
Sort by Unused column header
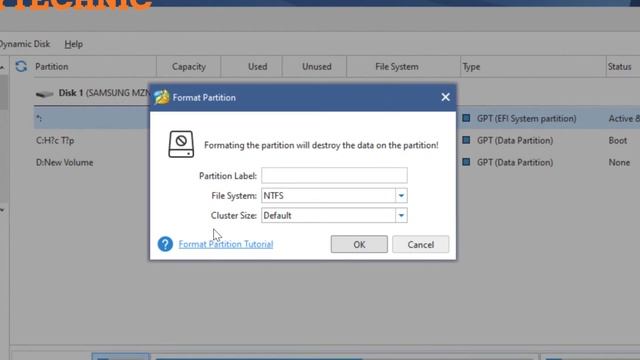pyautogui.click(x=317, y=67)
